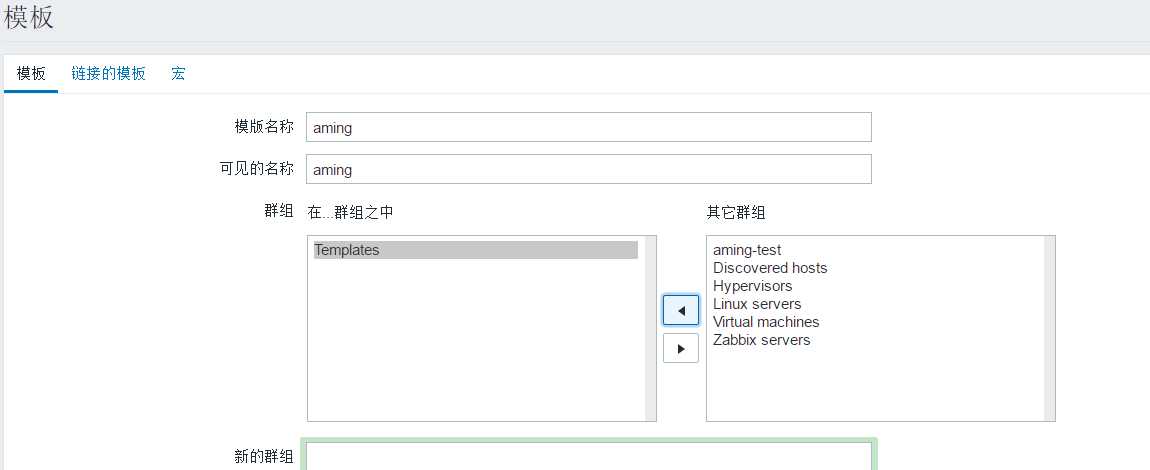Pick Linux servers in other groups
Image resolution: width=1150 pixels, height=470 pixels.
coord(757,304)
